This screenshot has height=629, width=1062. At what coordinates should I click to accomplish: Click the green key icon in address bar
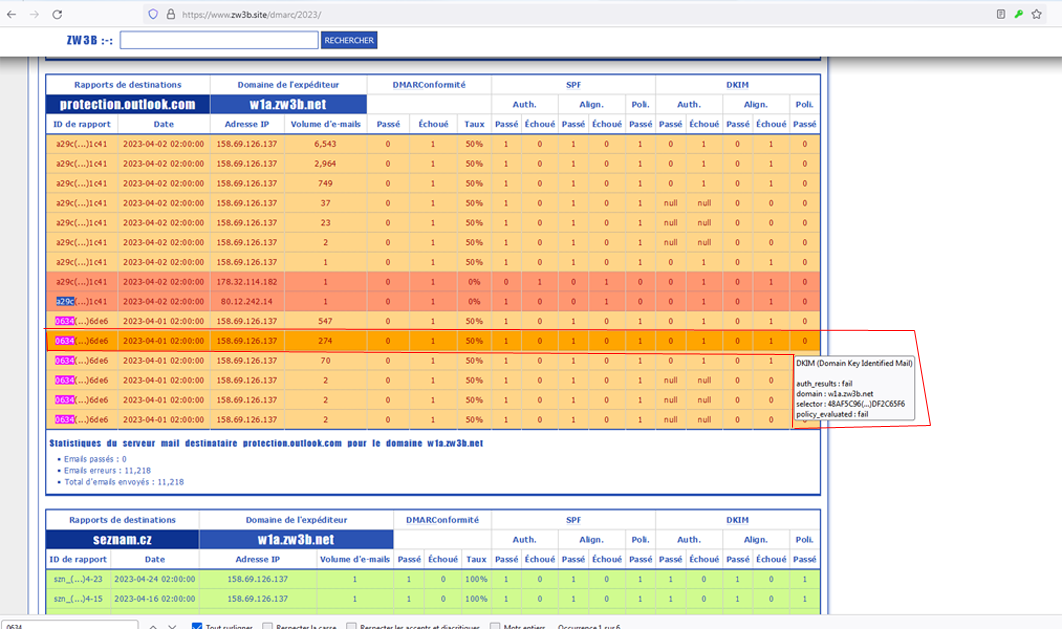(x=1018, y=15)
